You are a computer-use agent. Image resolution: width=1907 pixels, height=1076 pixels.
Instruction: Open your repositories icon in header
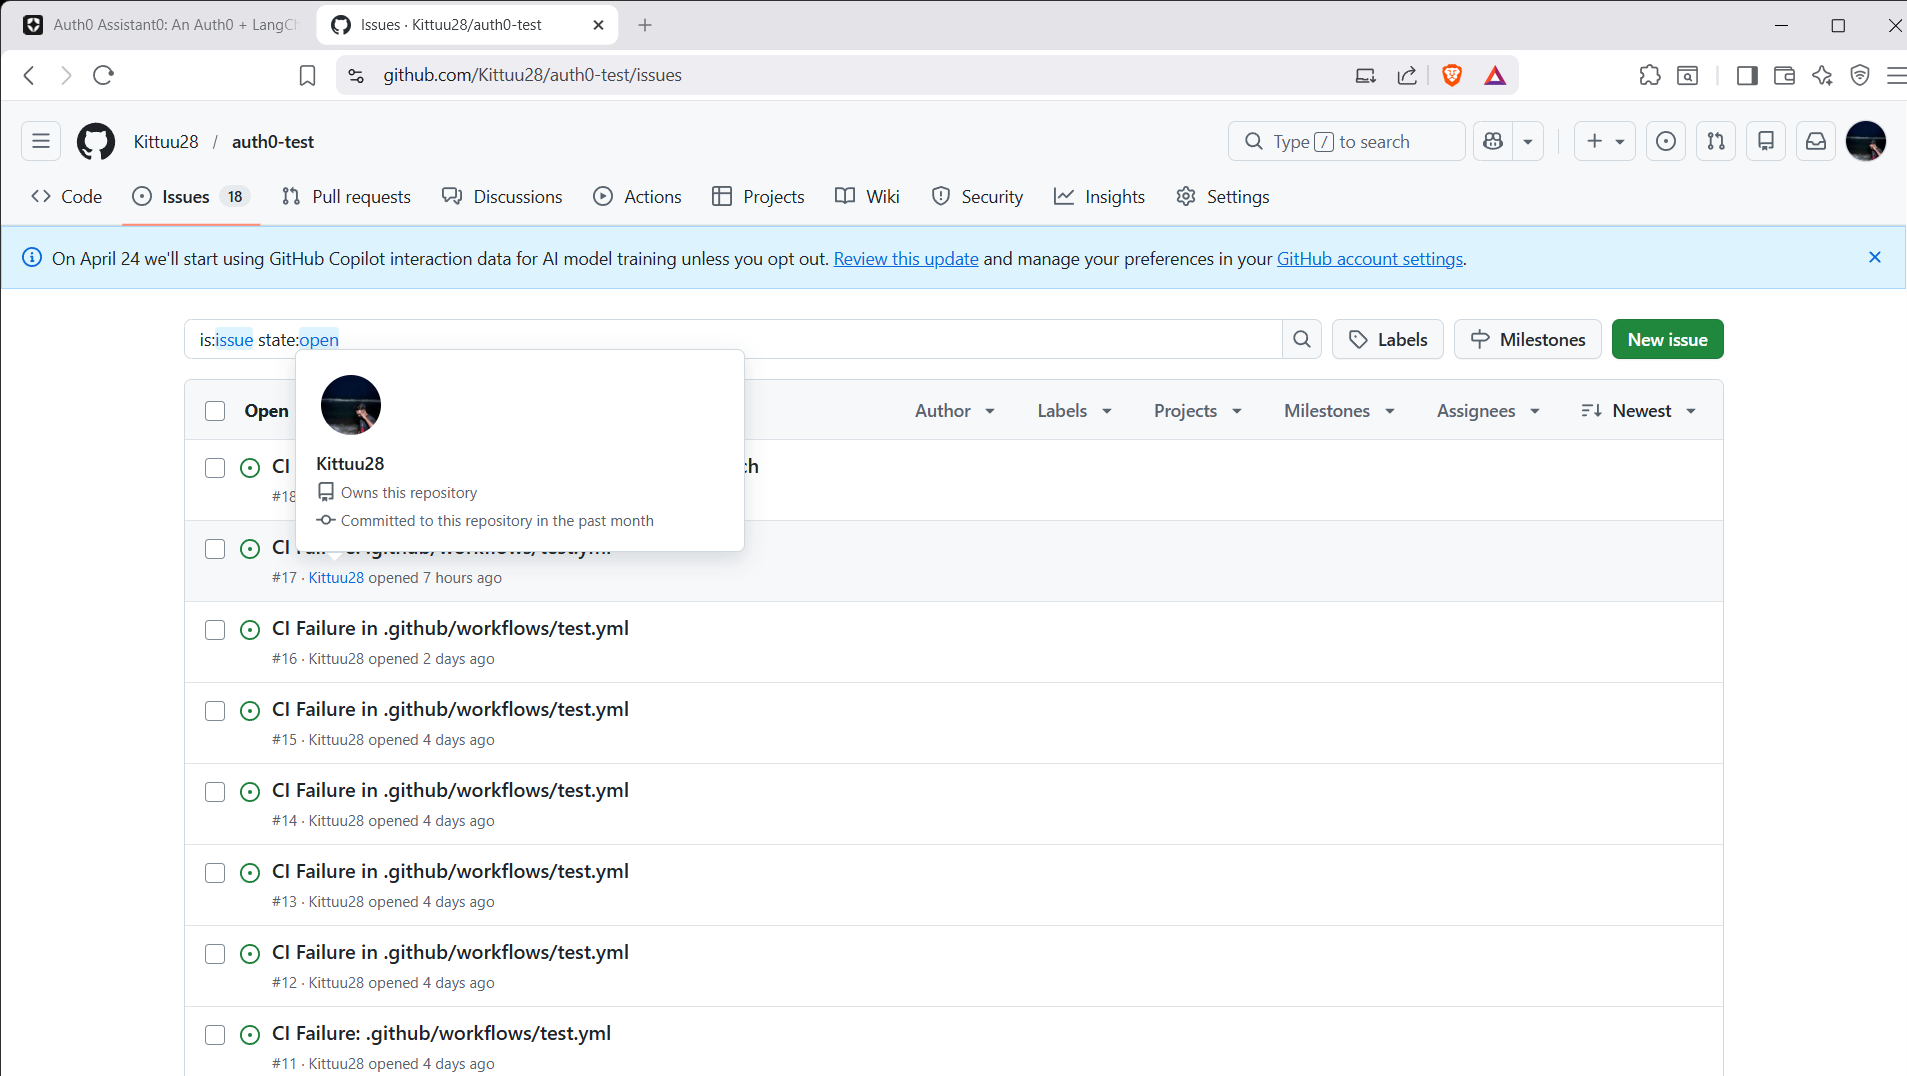1766,142
